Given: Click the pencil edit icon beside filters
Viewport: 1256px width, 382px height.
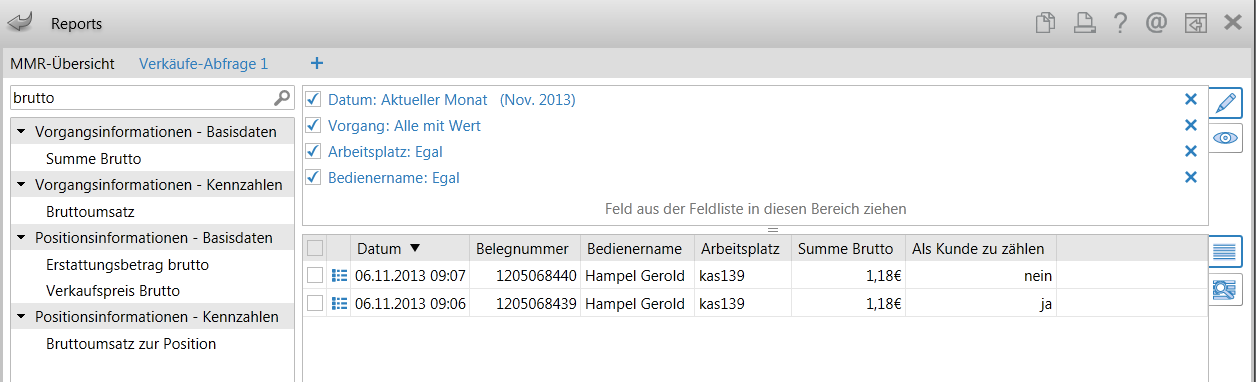Looking at the screenshot, I should [x=1227, y=102].
